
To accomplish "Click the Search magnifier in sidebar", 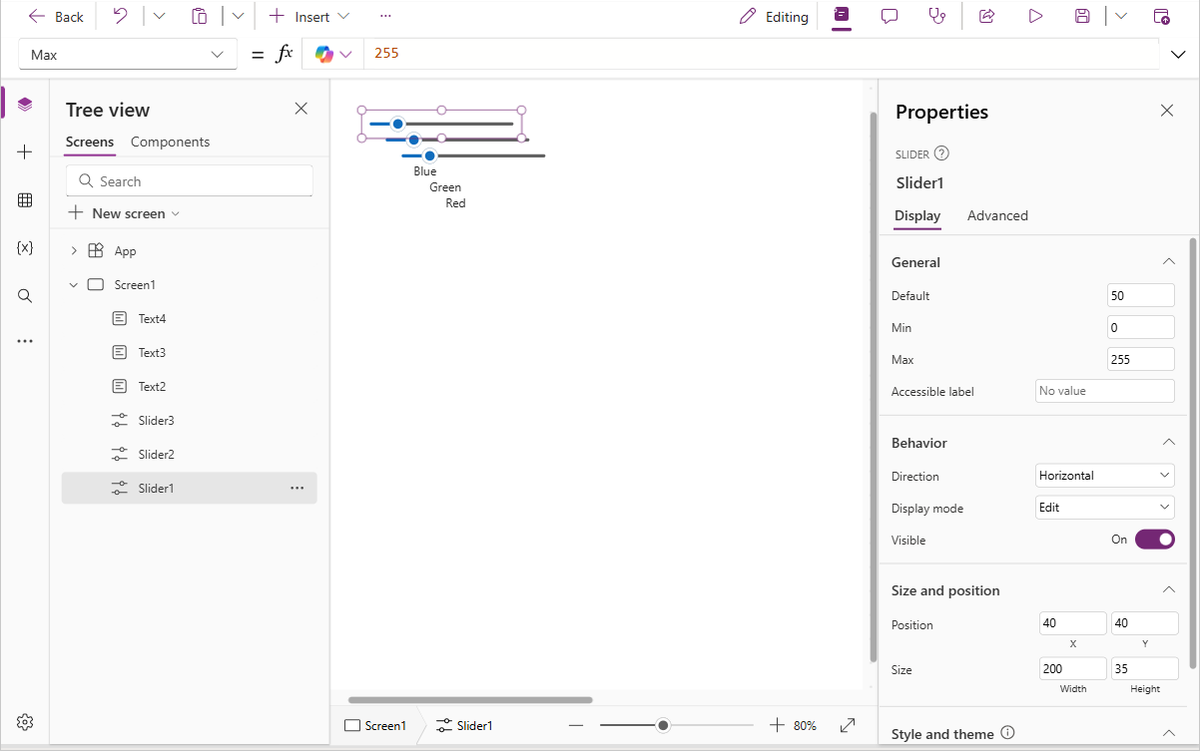I will point(25,296).
